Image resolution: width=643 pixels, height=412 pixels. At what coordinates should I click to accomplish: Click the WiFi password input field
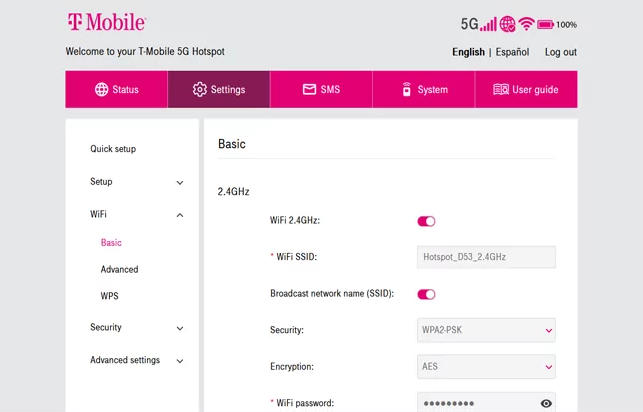(x=486, y=403)
